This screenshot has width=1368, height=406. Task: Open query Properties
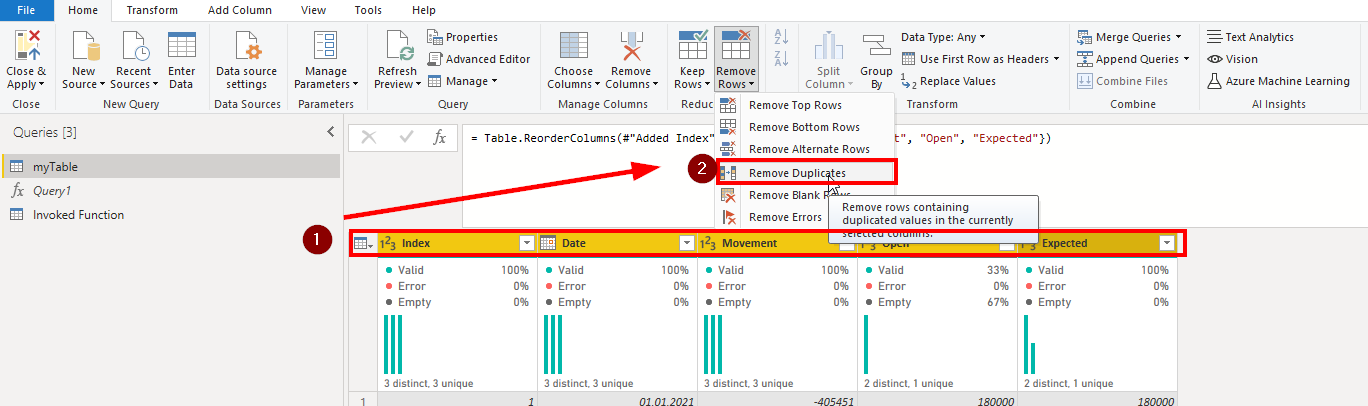pyautogui.click(x=462, y=37)
